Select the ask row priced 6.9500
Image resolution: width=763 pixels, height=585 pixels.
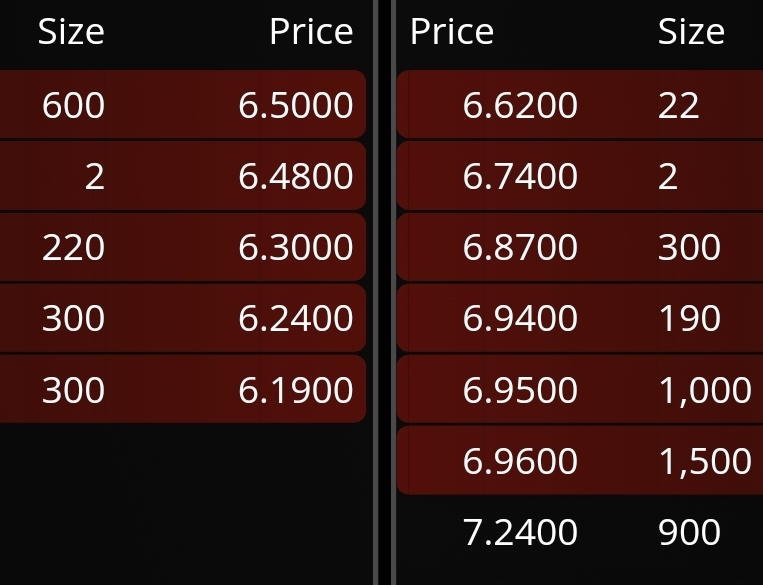click(x=580, y=389)
